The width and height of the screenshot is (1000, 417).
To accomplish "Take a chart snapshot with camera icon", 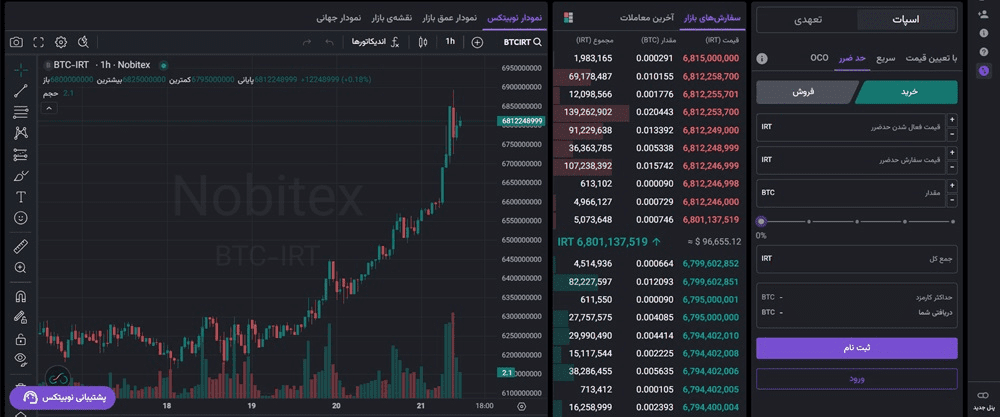I will pos(16,42).
